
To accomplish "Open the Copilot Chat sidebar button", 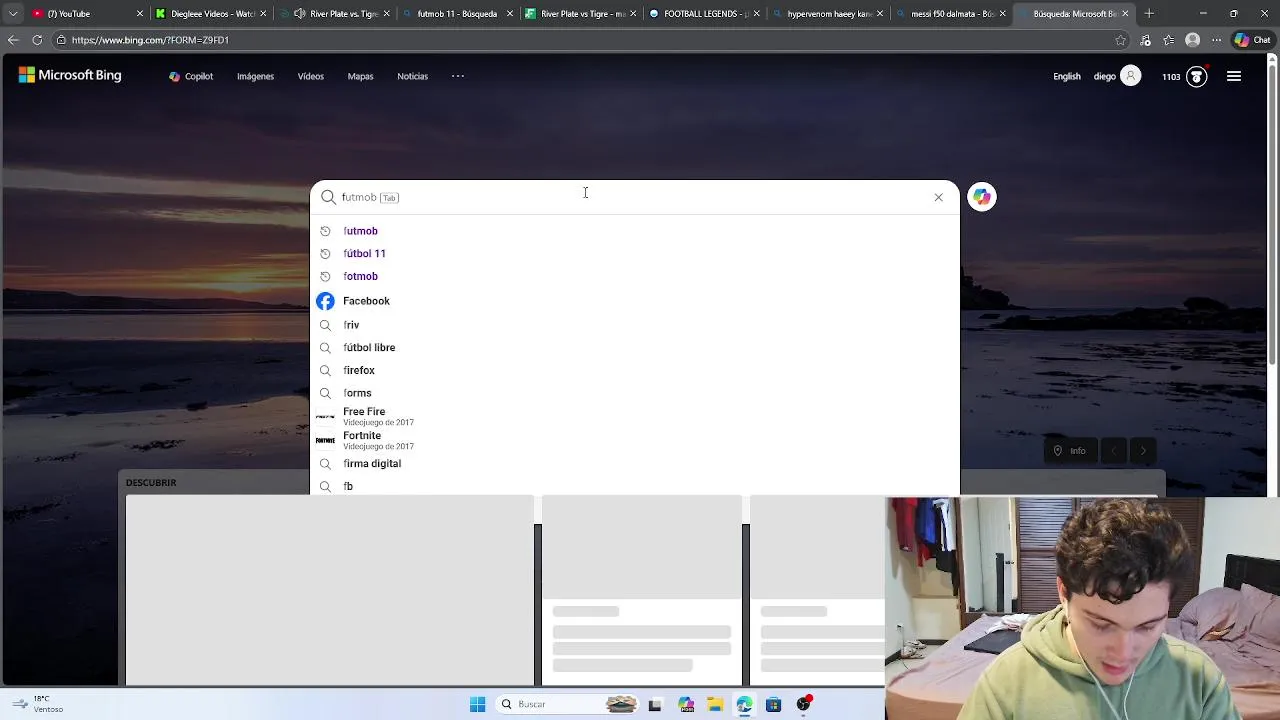I will click(1252, 40).
